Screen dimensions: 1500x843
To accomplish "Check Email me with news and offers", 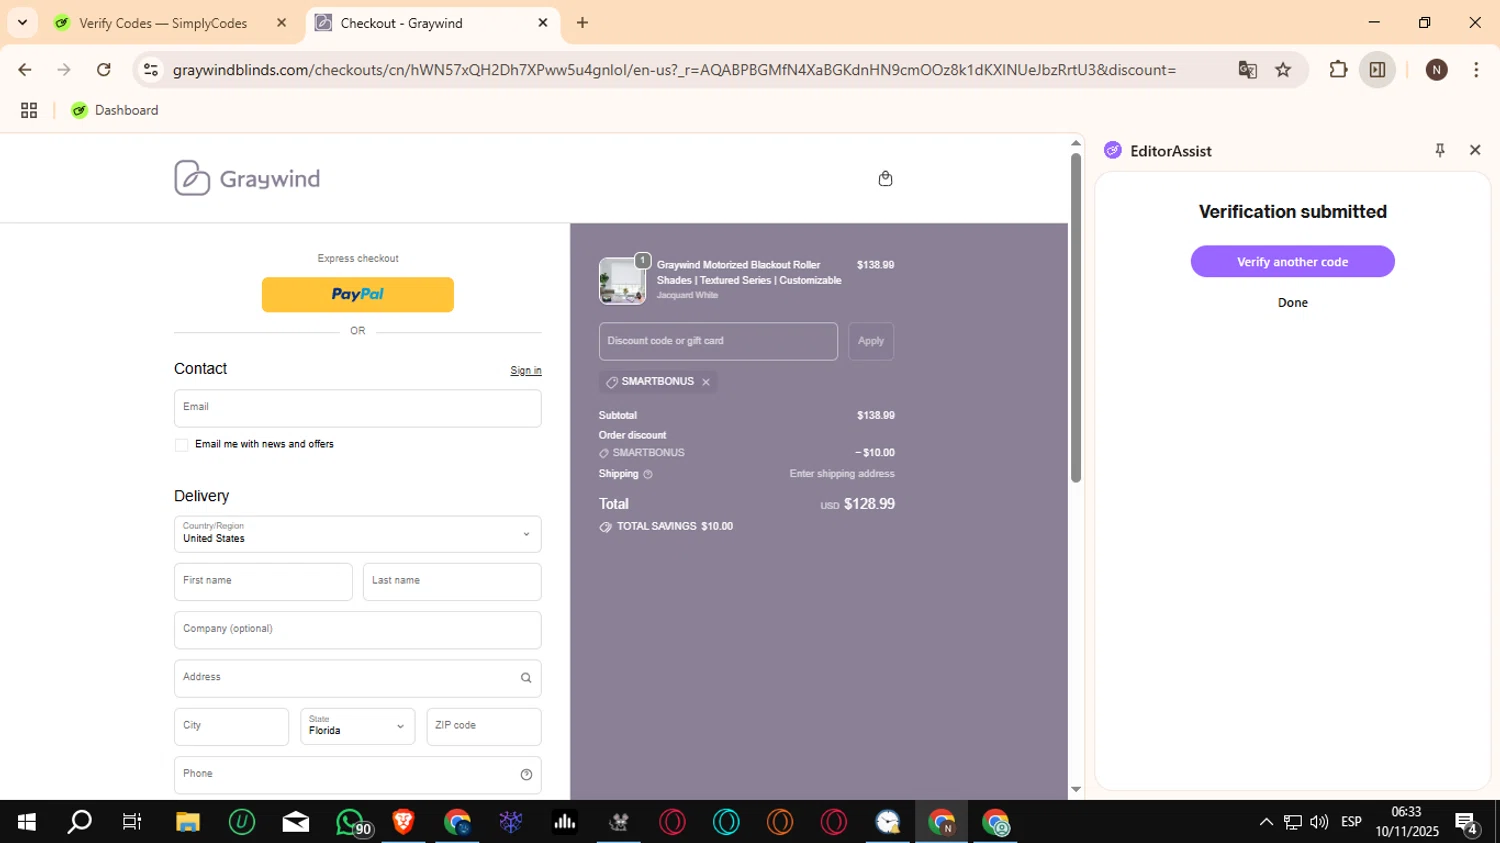I will pyautogui.click(x=181, y=445).
